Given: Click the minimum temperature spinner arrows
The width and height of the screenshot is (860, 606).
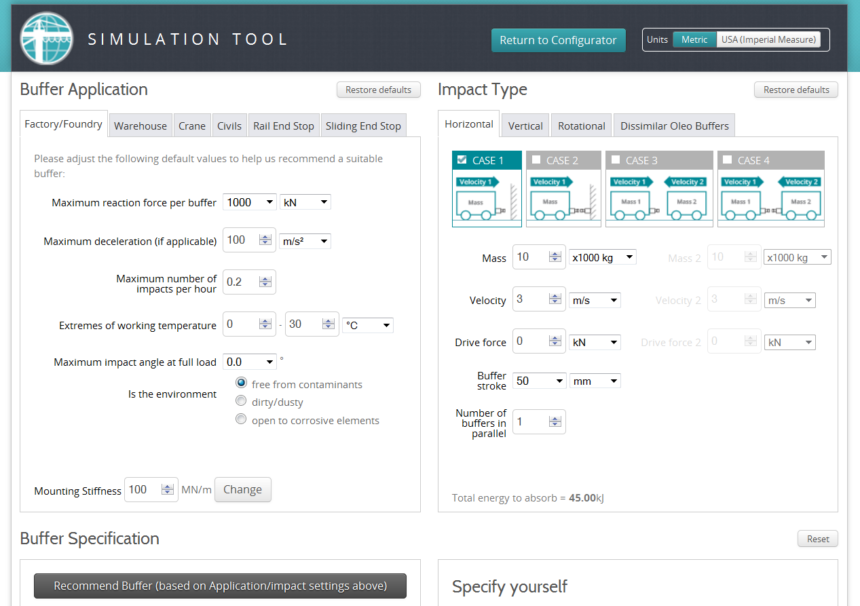Looking at the screenshot, I should (x=265, y=324).
